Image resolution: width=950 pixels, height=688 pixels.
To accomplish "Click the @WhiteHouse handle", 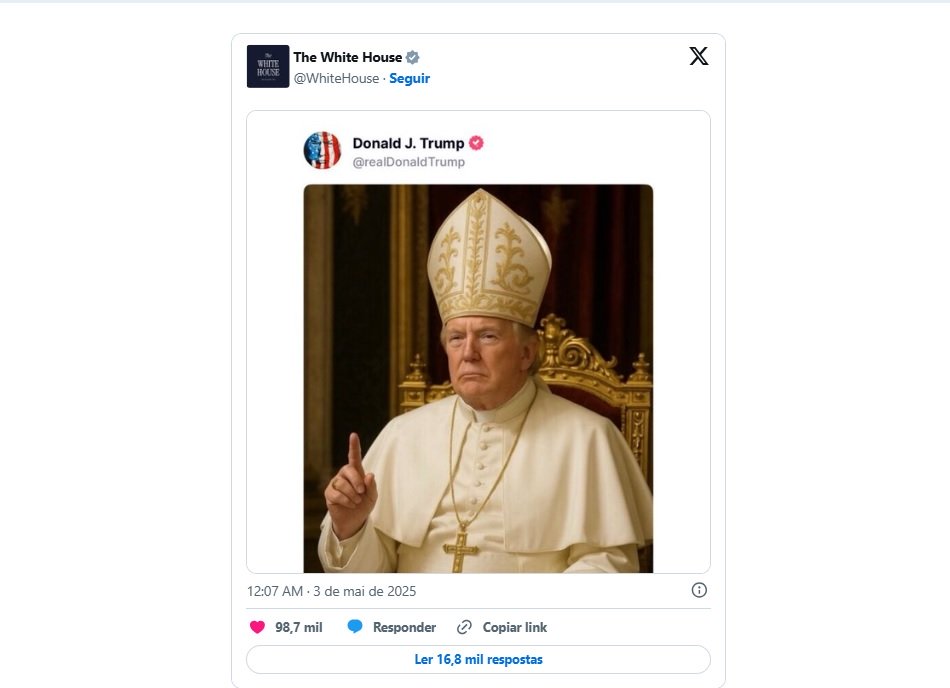I will tap(336, 78).
